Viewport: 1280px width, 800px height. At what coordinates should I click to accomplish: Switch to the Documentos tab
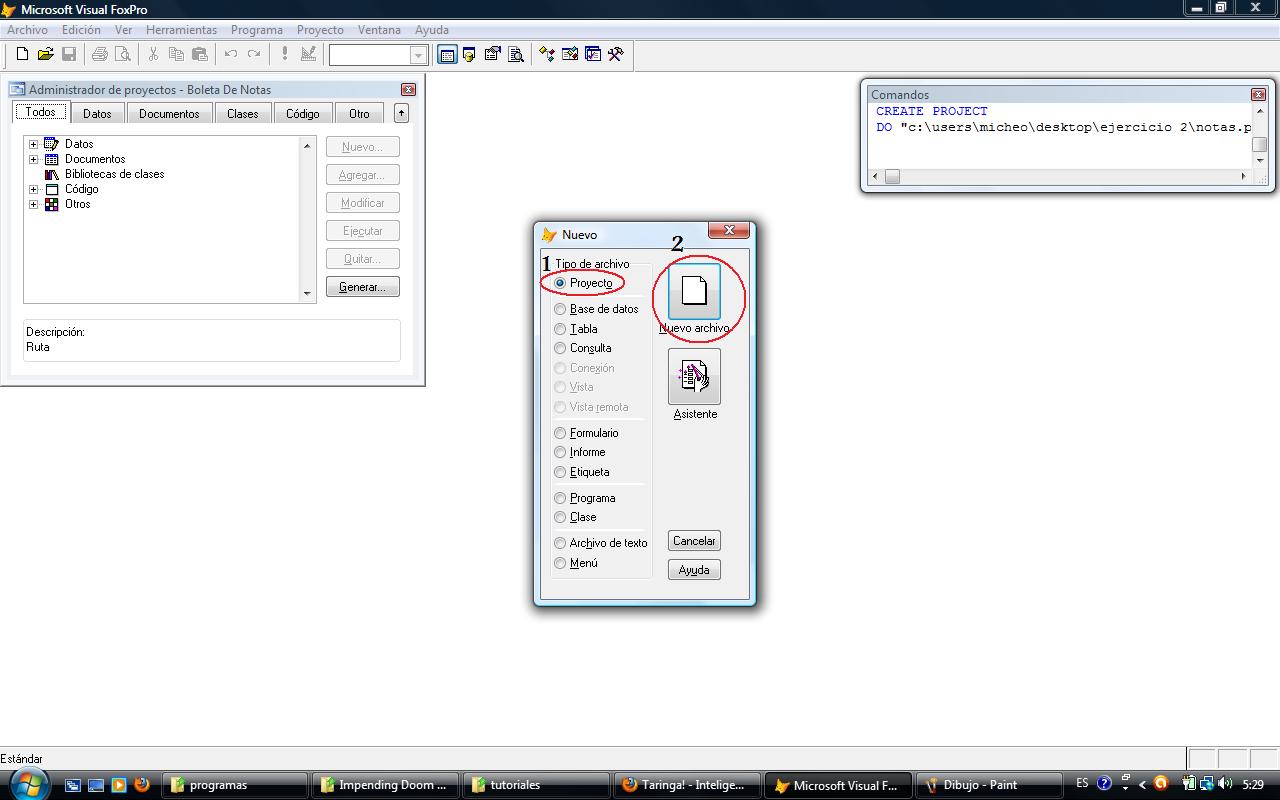click(169, 113)
